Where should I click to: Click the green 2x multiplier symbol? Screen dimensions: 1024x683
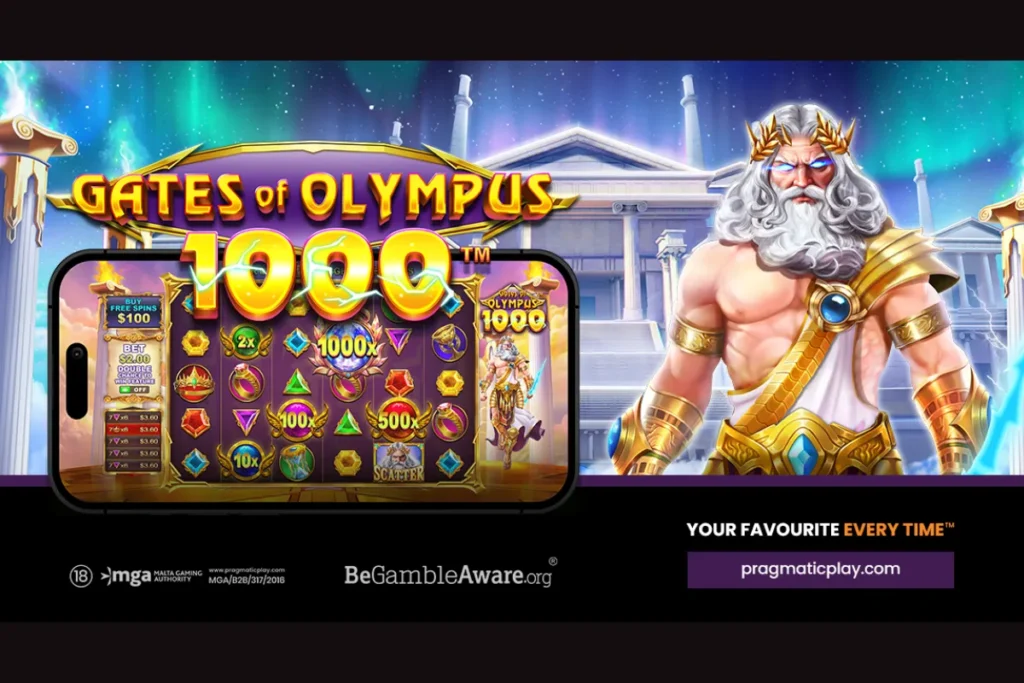246,342
